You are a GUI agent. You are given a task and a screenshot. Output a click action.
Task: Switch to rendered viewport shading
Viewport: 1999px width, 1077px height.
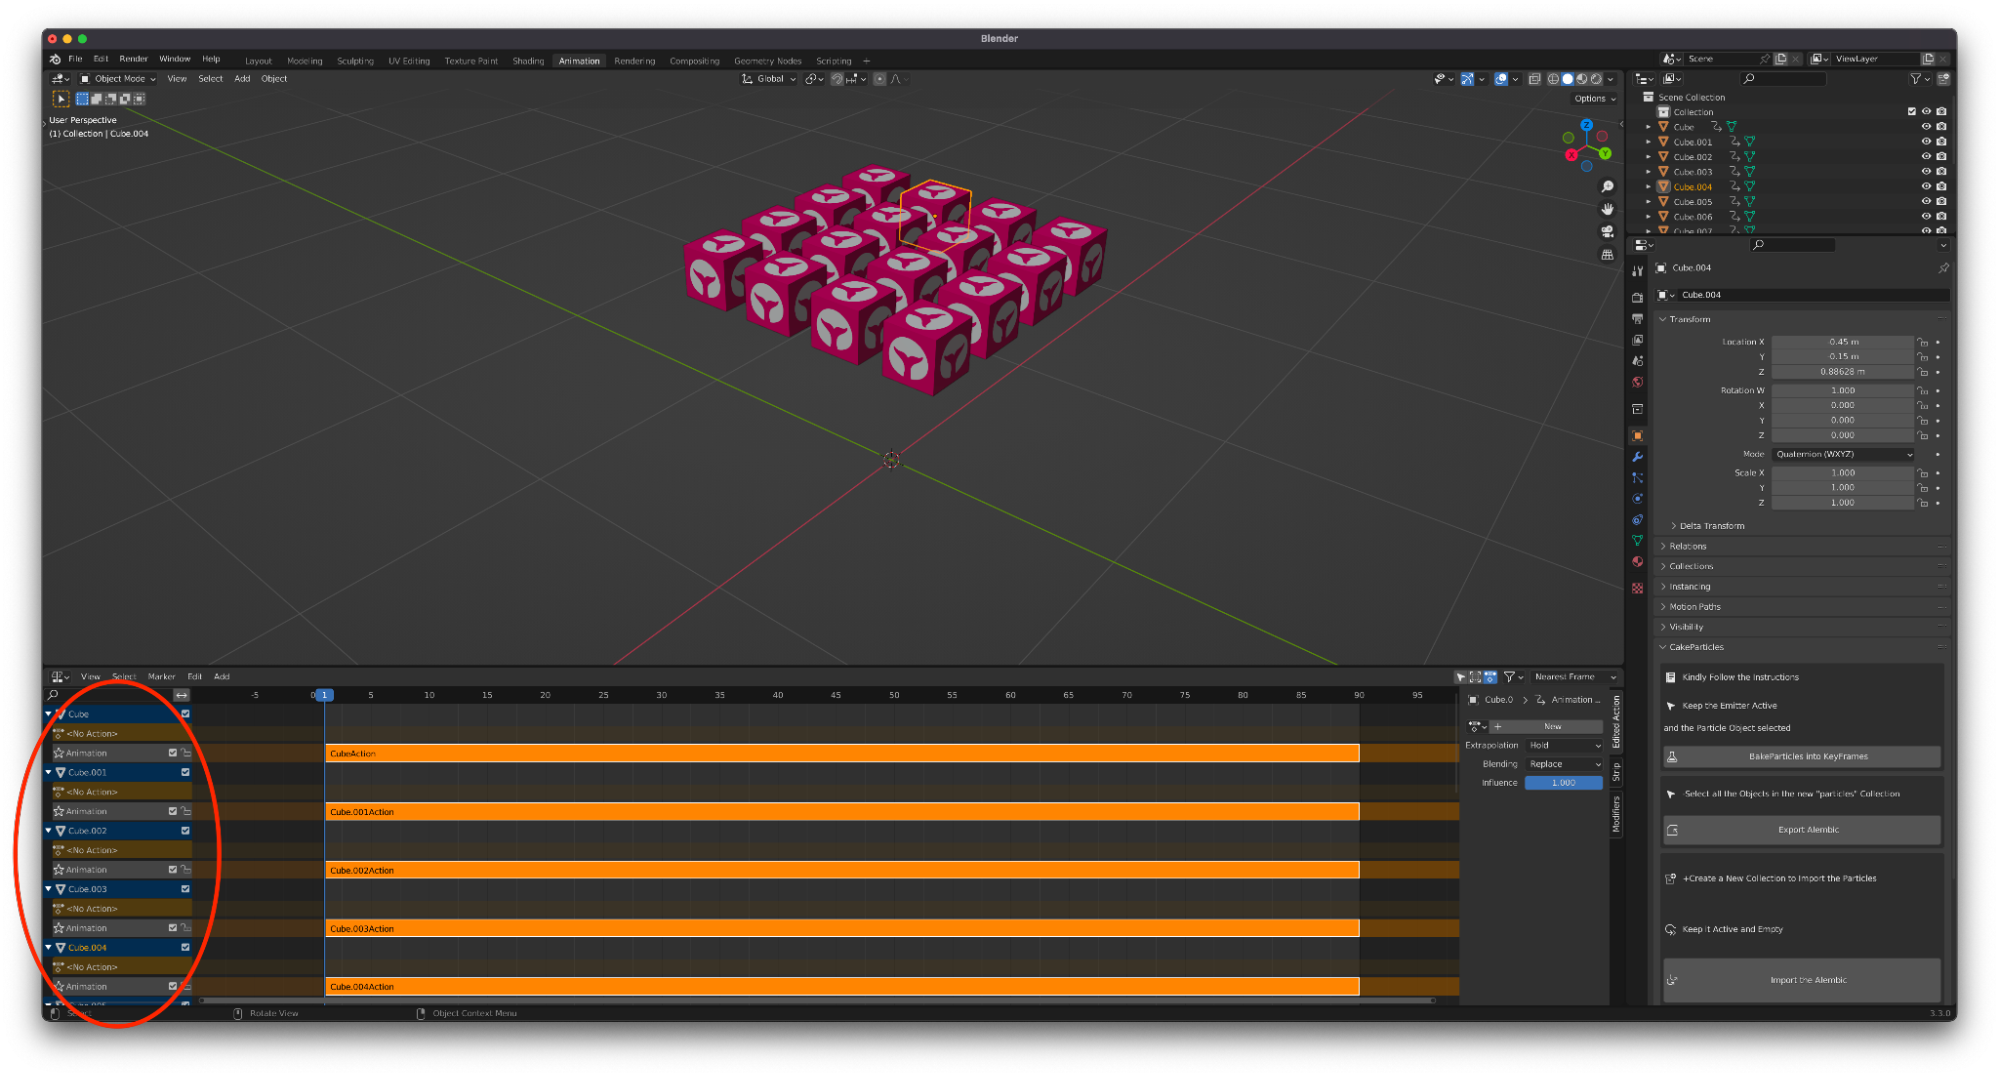coord(1596,79)
